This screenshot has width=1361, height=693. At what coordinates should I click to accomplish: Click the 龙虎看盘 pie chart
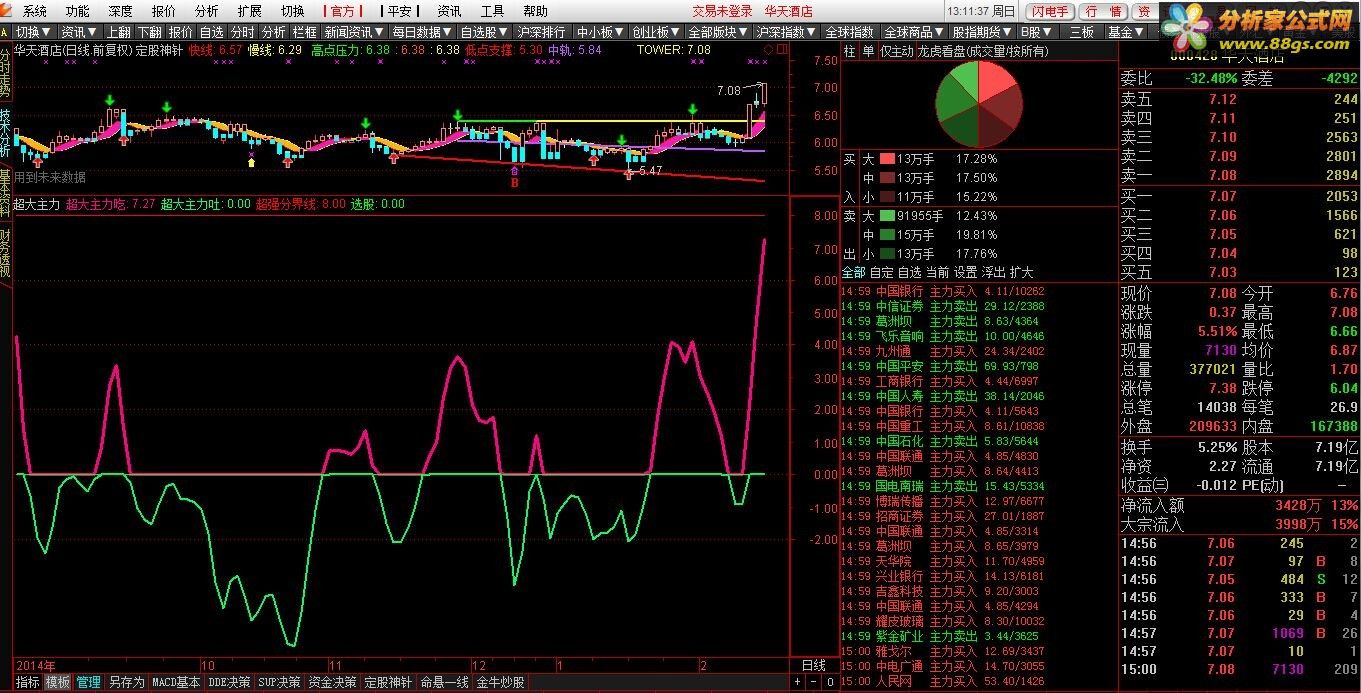click(x=980, y=104)
